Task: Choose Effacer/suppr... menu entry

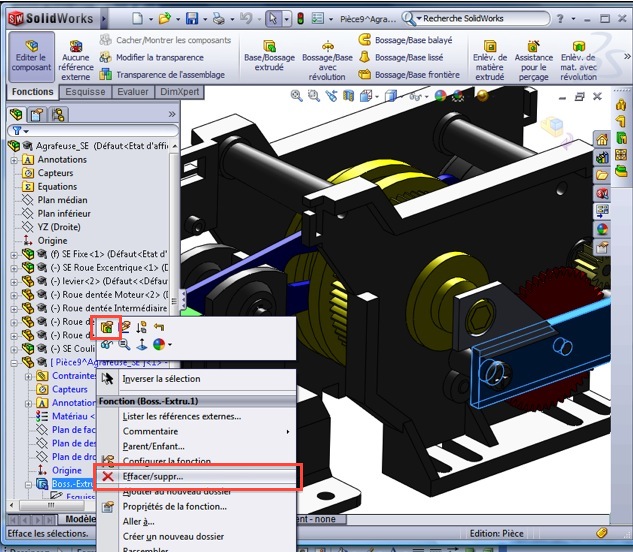Action: pyautogui.click(x=197, y=476)
